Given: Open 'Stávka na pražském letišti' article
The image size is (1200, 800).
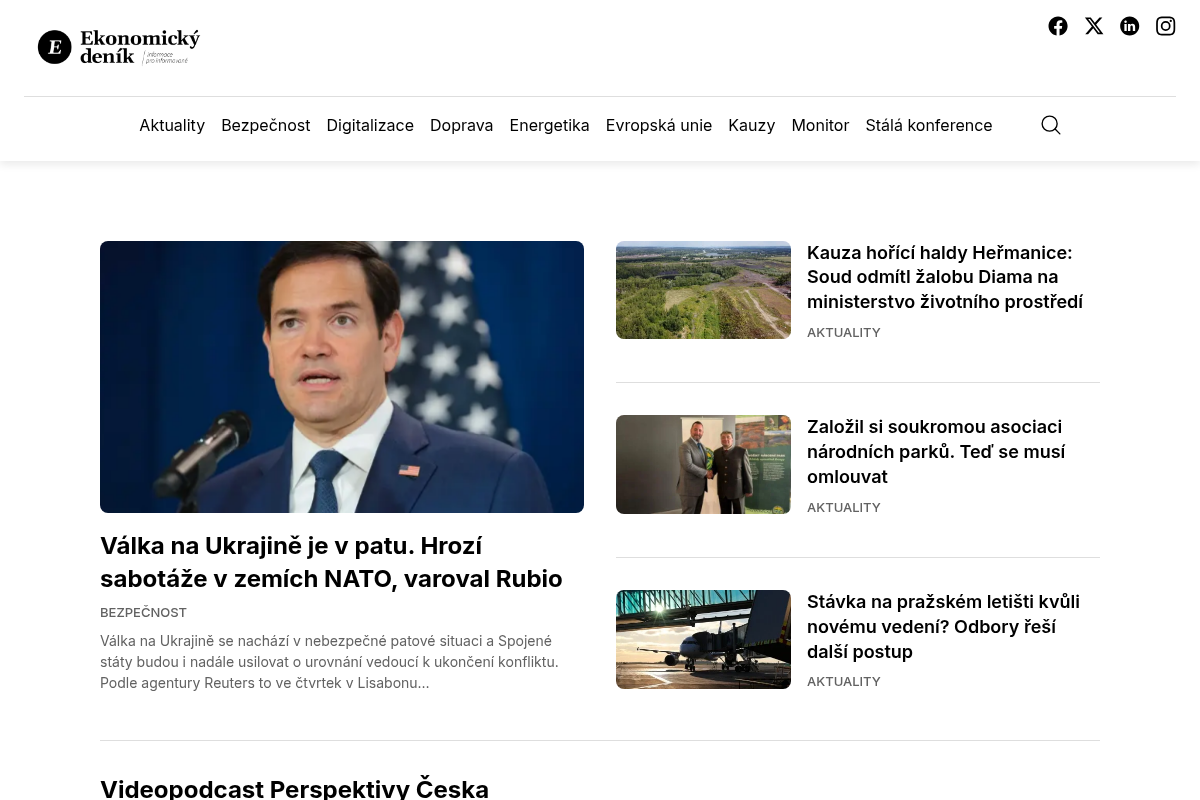Looking at the screenshot, I should [943, 627].
